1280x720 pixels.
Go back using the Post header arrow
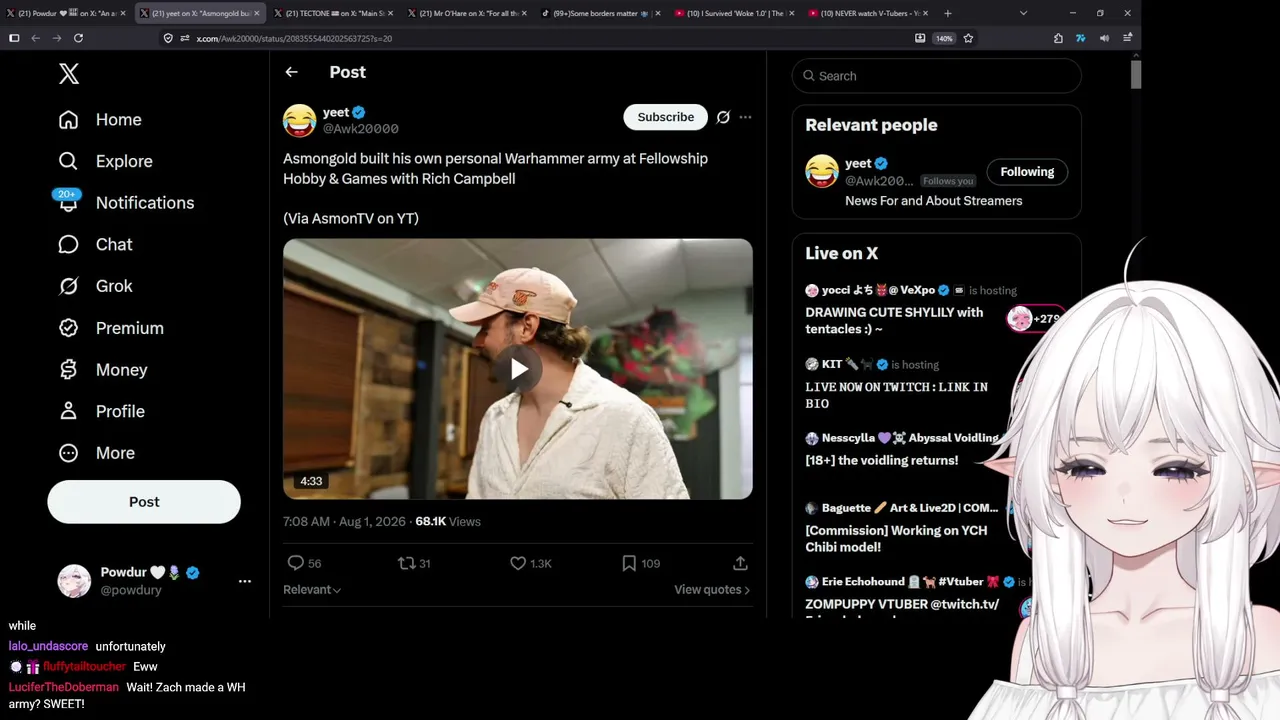pyautogui.click(x=291, y=72)
